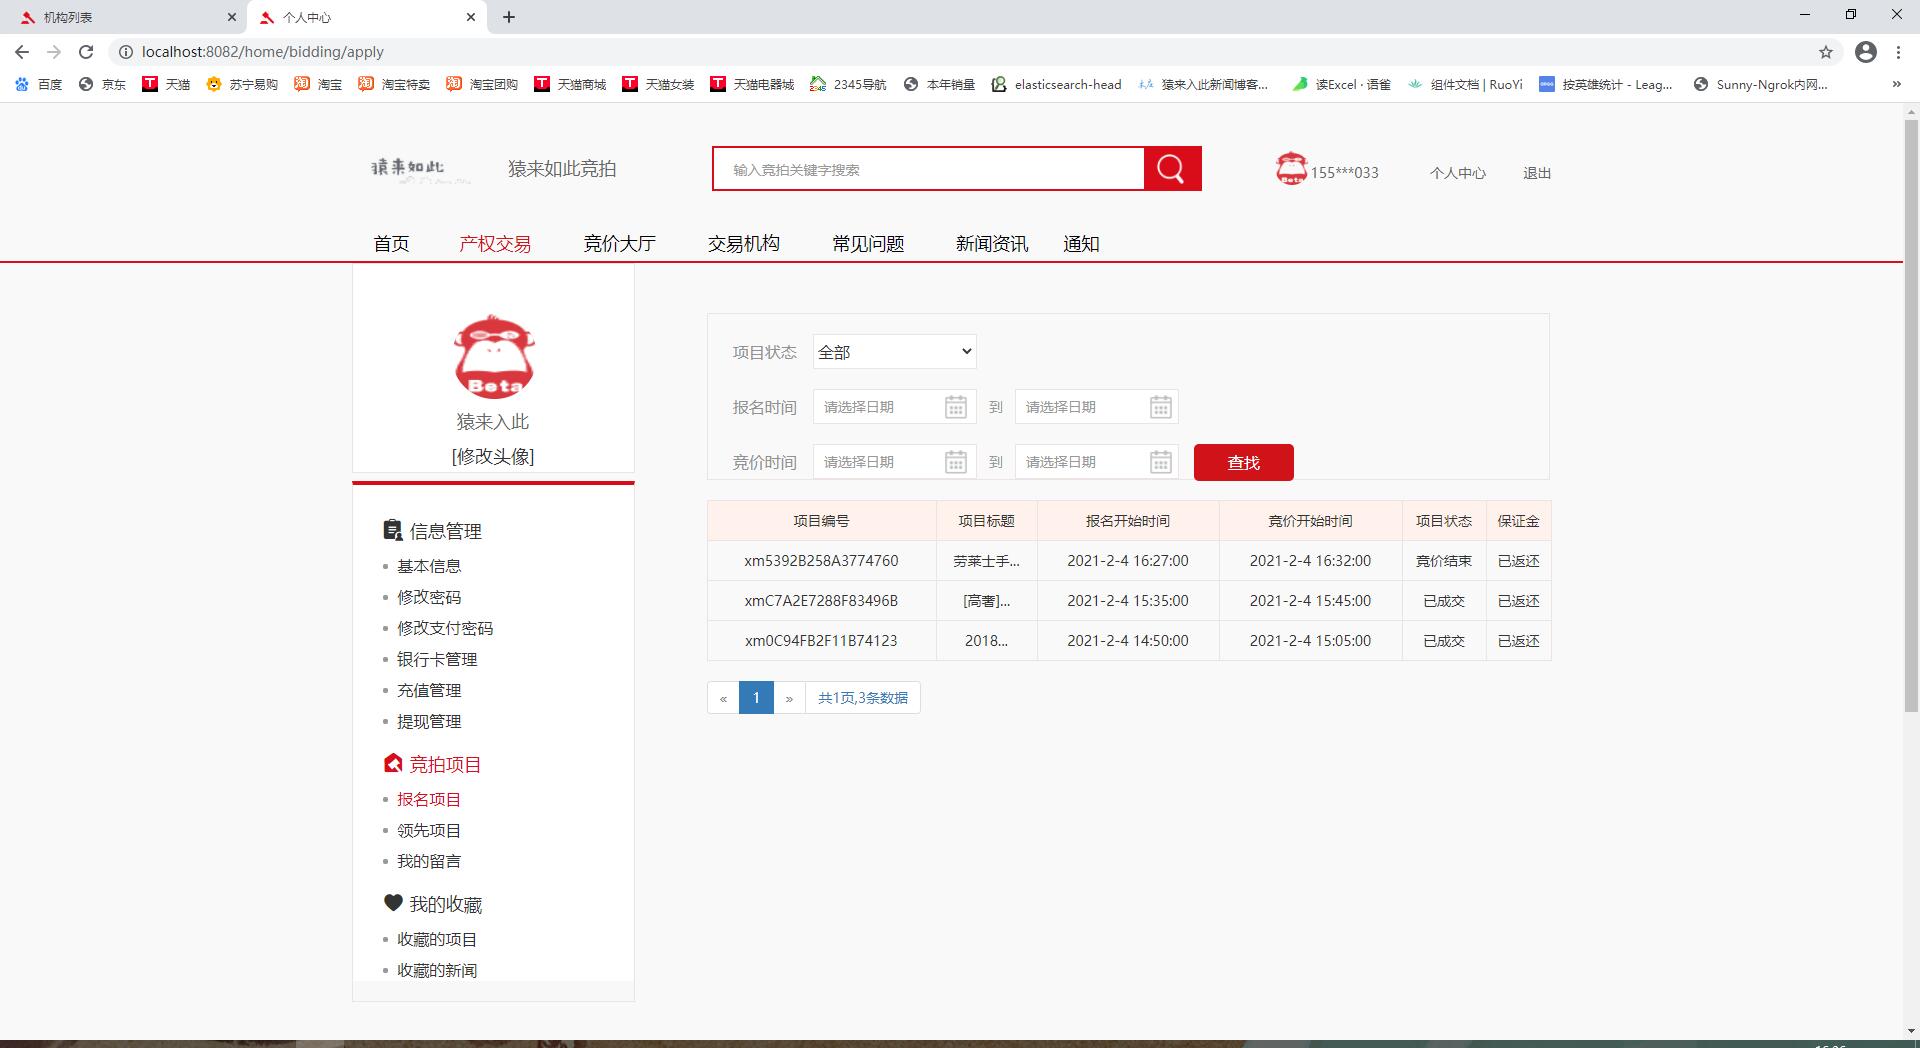Screen dimensions: 1920x1048
Task: Open 竞价大厅 navigation item
Action: point(620,244)
